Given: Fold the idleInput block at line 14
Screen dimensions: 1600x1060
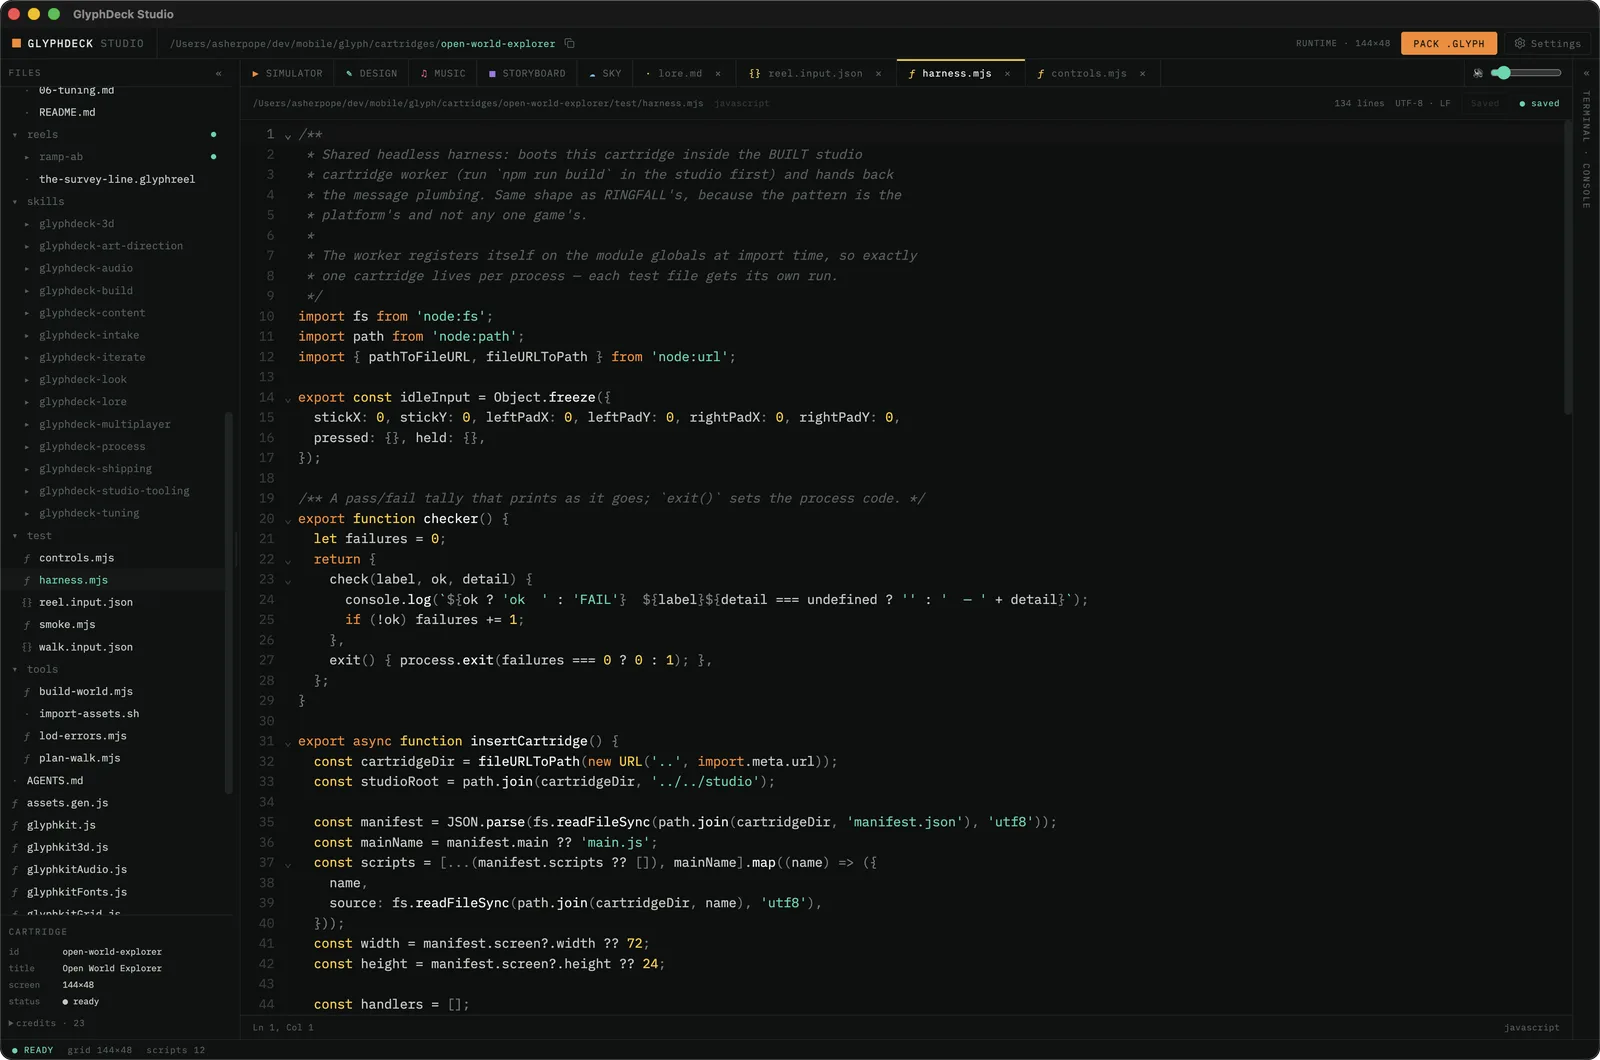Looking at the screenshot, I should (288, 399).
